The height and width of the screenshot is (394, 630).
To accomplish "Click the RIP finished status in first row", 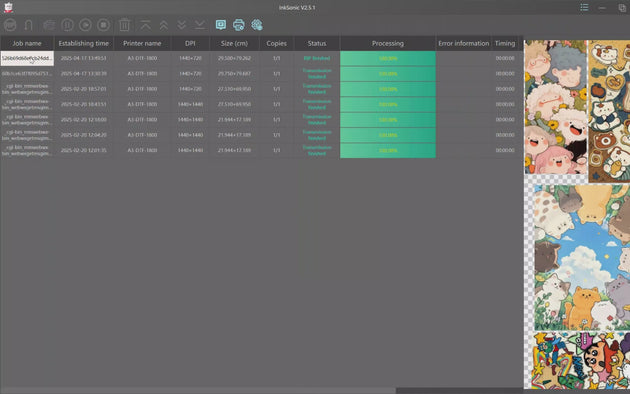I will click(x=317, y=58).
